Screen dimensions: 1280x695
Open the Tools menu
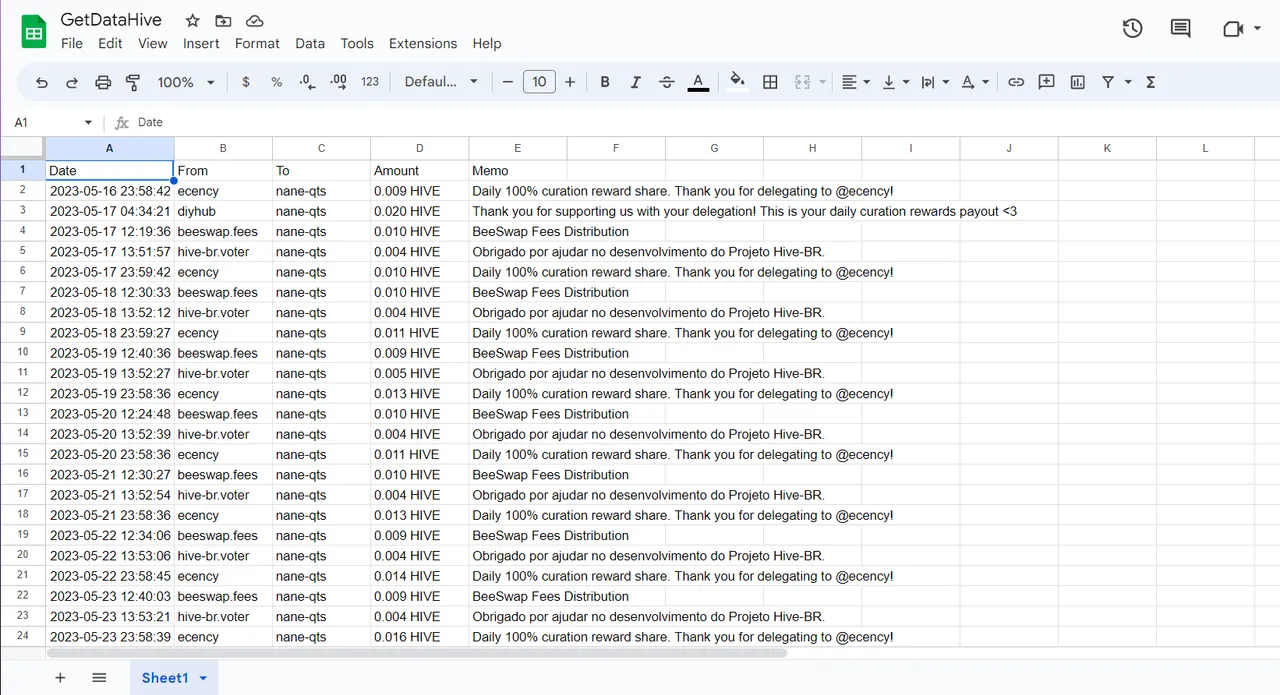[x=357, y=43]
